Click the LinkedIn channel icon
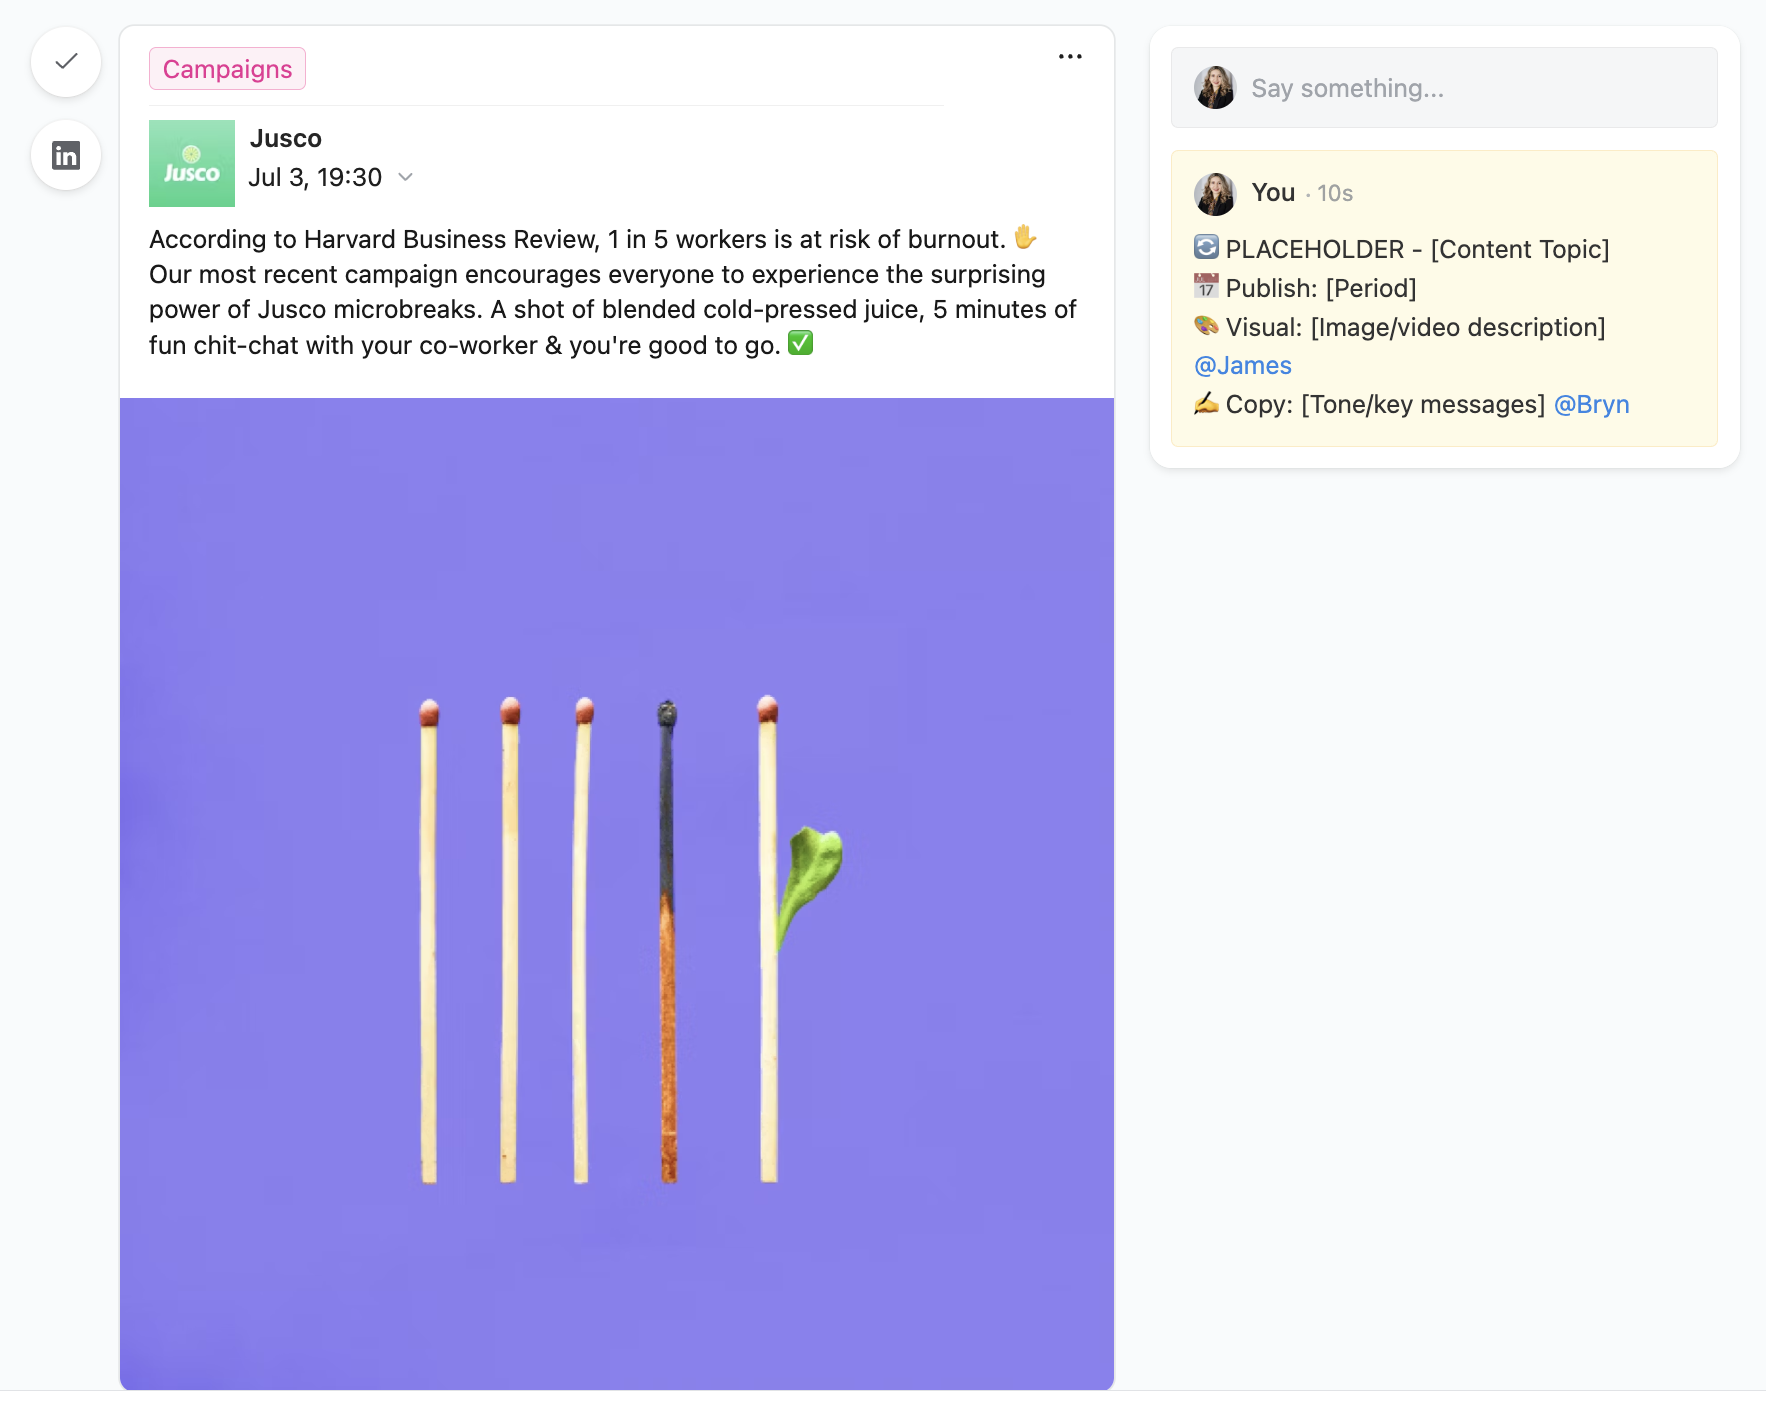 coord(66,156)
